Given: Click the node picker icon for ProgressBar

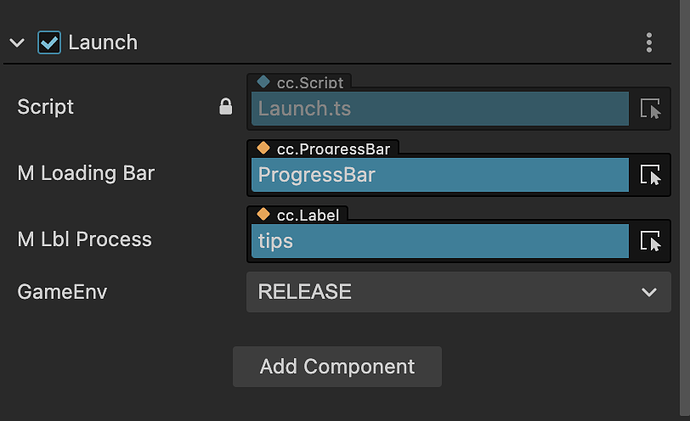Looking at the screenshot, I should (650, 175).
